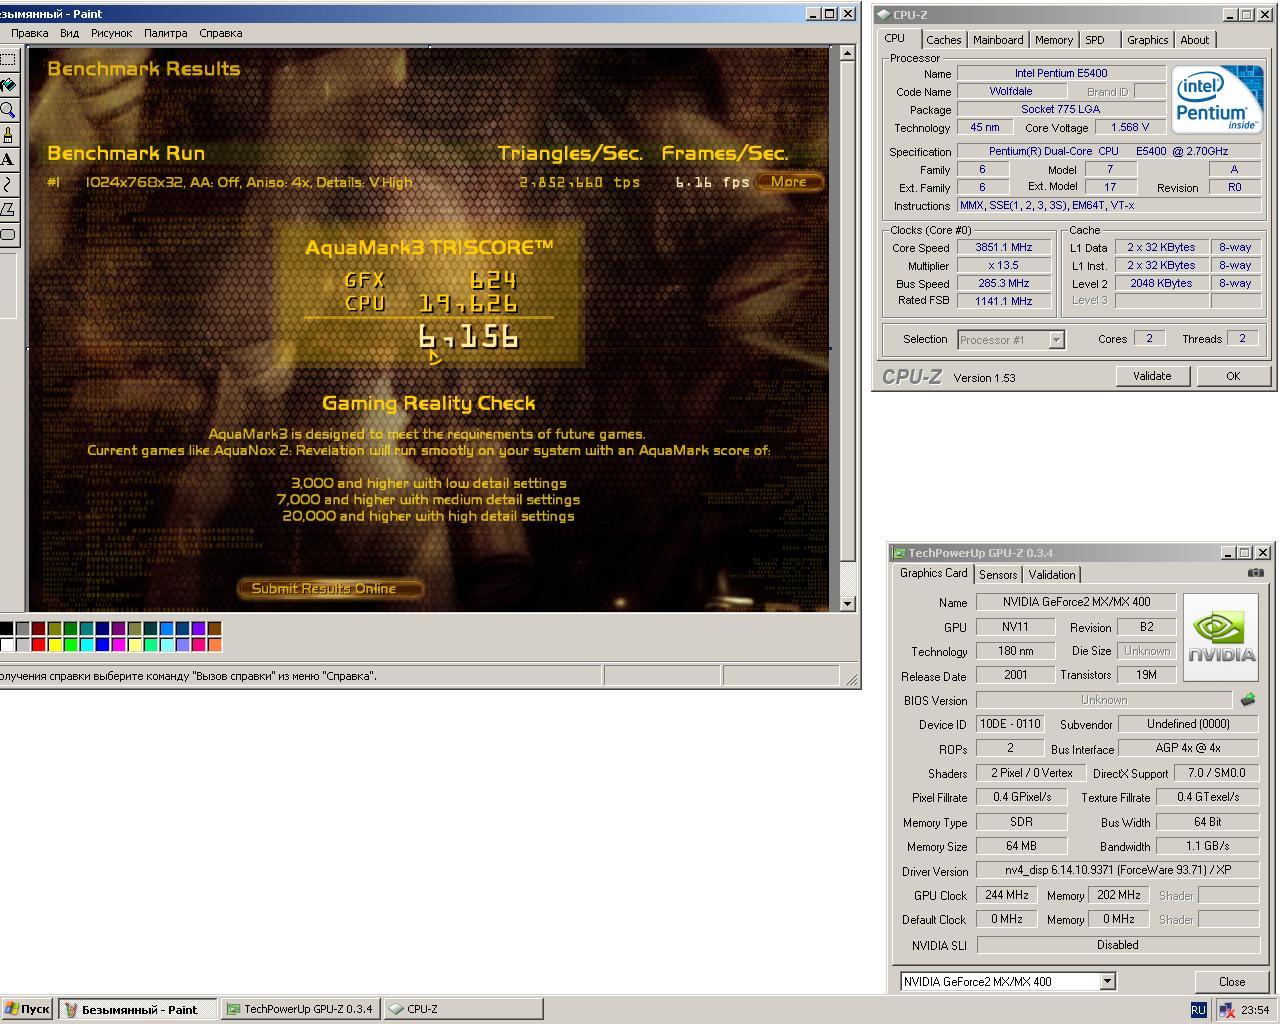The height and width of the screenshot is (1024, 1280).
Task: Open the Рисунок menu in Paint
Action: [x=111, y=33]
